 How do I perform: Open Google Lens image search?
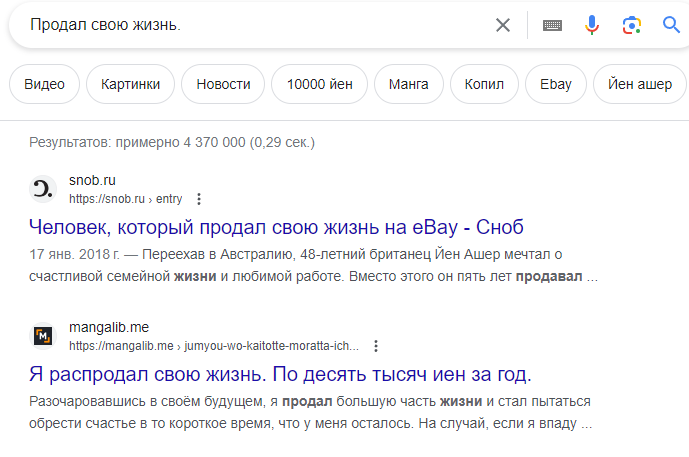[x=631, y=25]
